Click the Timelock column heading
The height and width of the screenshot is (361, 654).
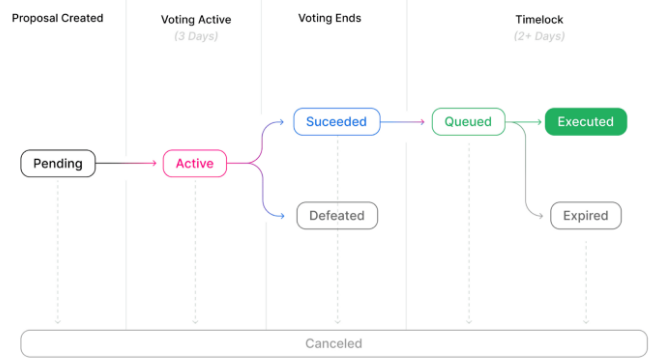point(539,20)
